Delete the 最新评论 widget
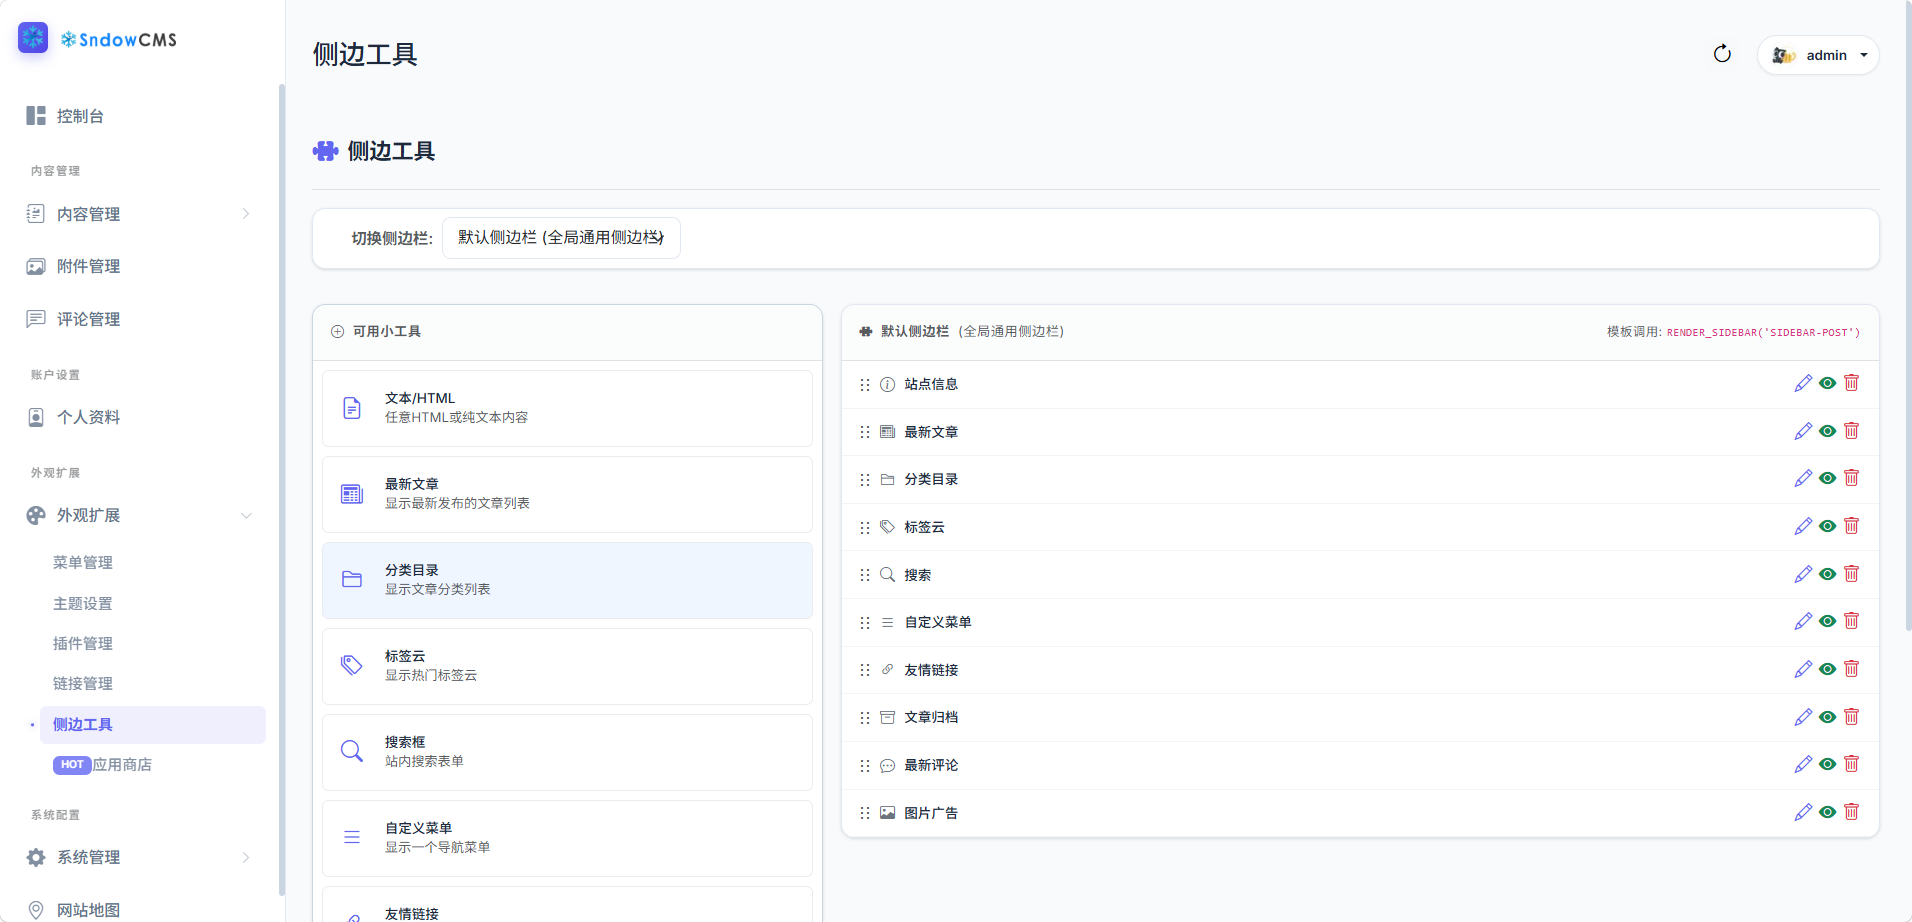The width and height of the screenshot is (1912, 922). point(1851,764)
